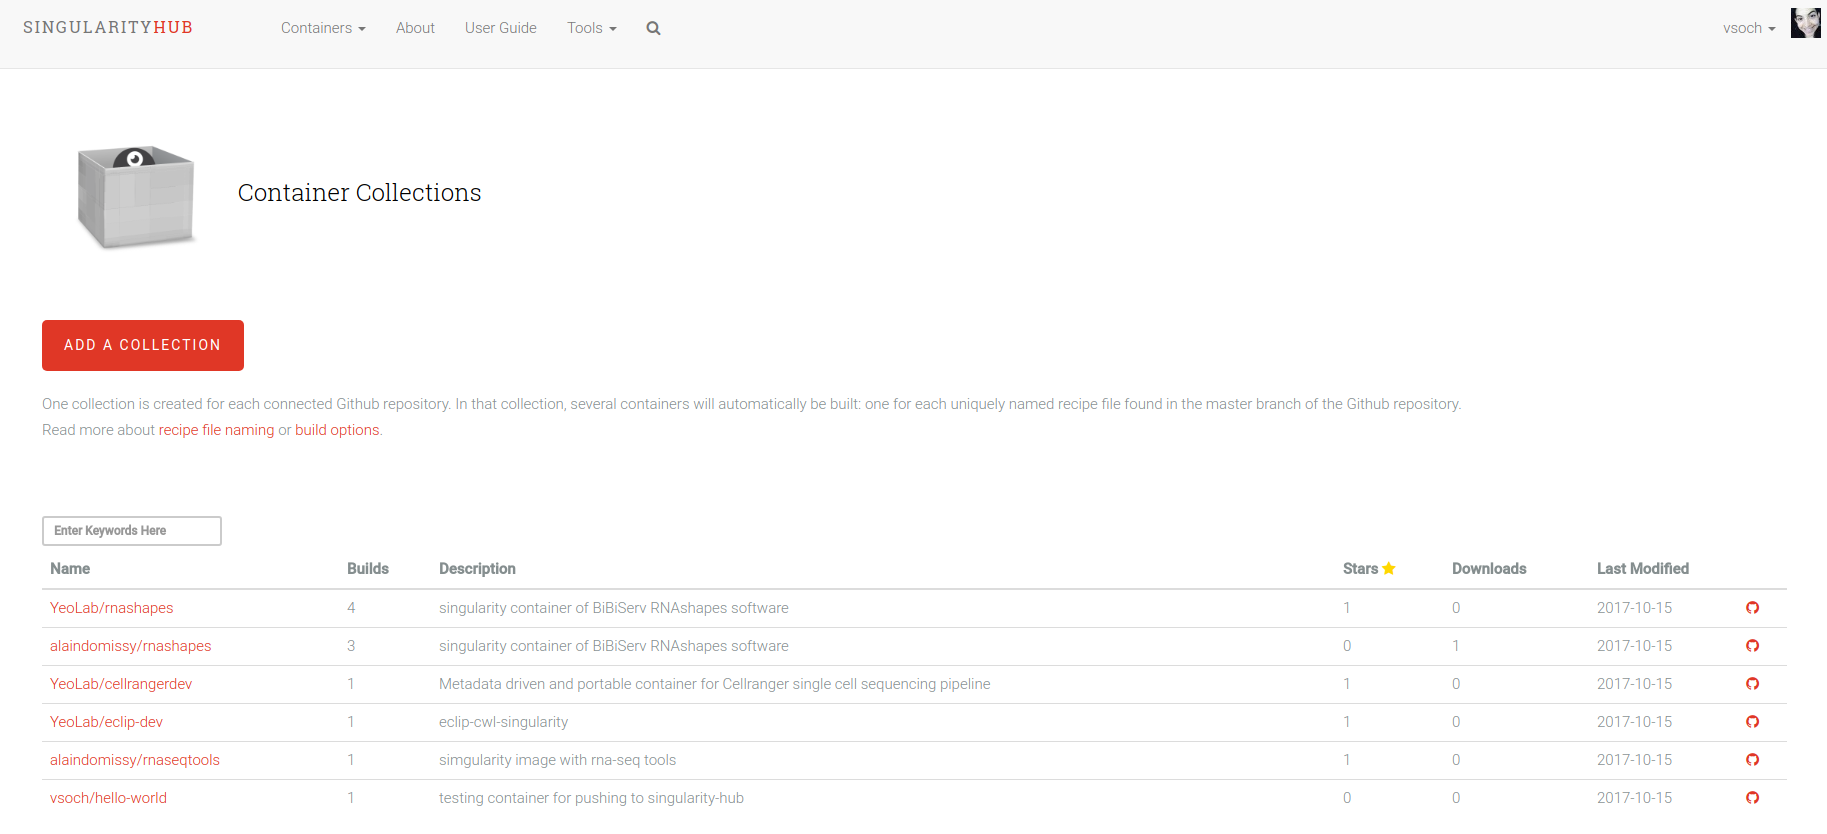Click the vsoch profile avatar picture
The width and height of the screenshot is (1827, 834).
pos(1805,23)
